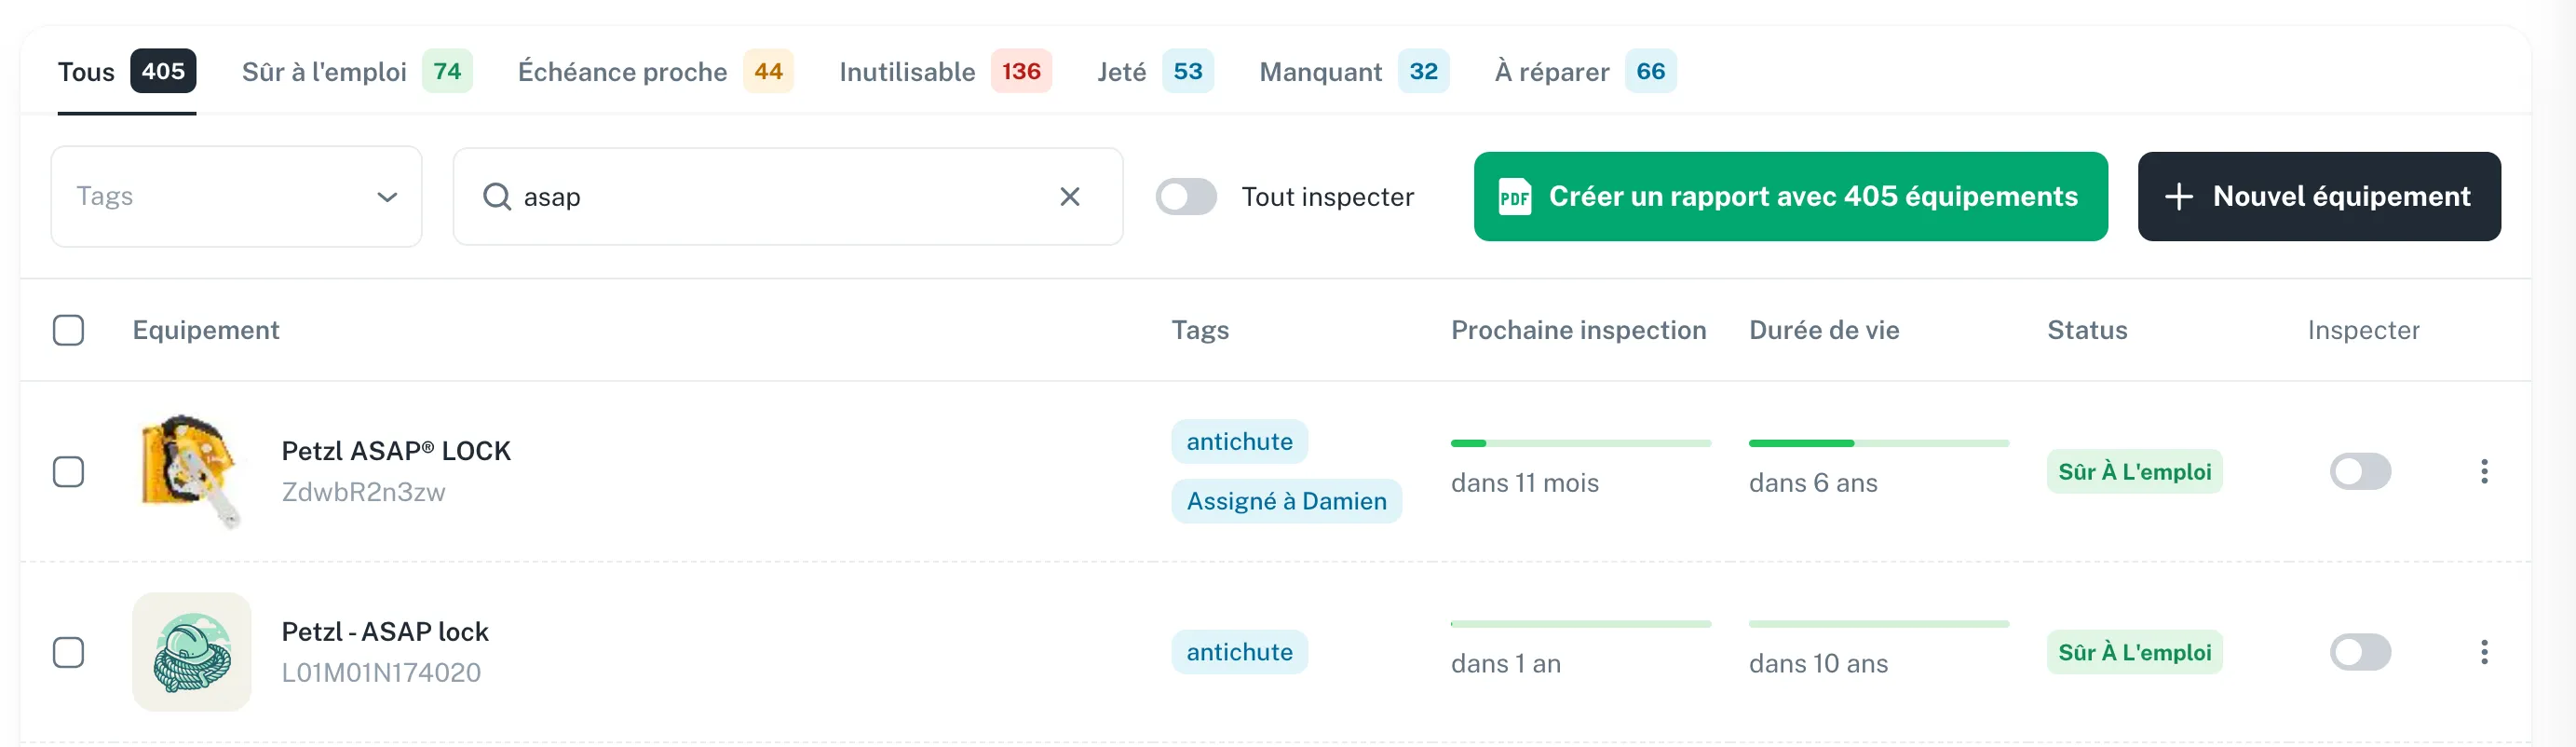Screen dimensions: 2576x747
Task: Click lifespan progress bar showing dans 6 ans
Action: pos(1878,443)
